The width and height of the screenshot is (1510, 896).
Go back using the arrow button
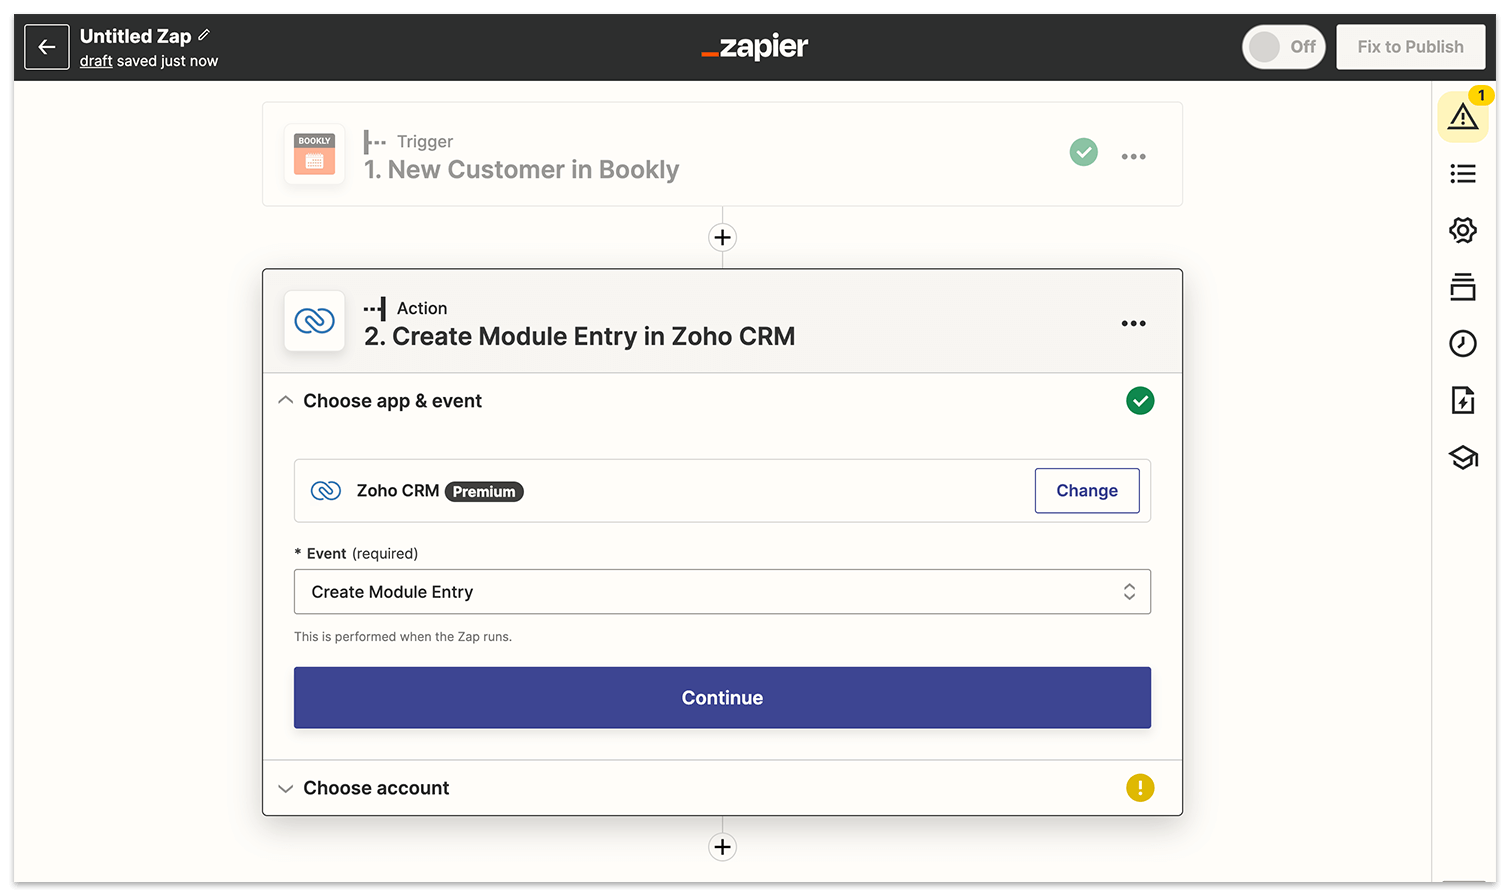pos(47,47)
